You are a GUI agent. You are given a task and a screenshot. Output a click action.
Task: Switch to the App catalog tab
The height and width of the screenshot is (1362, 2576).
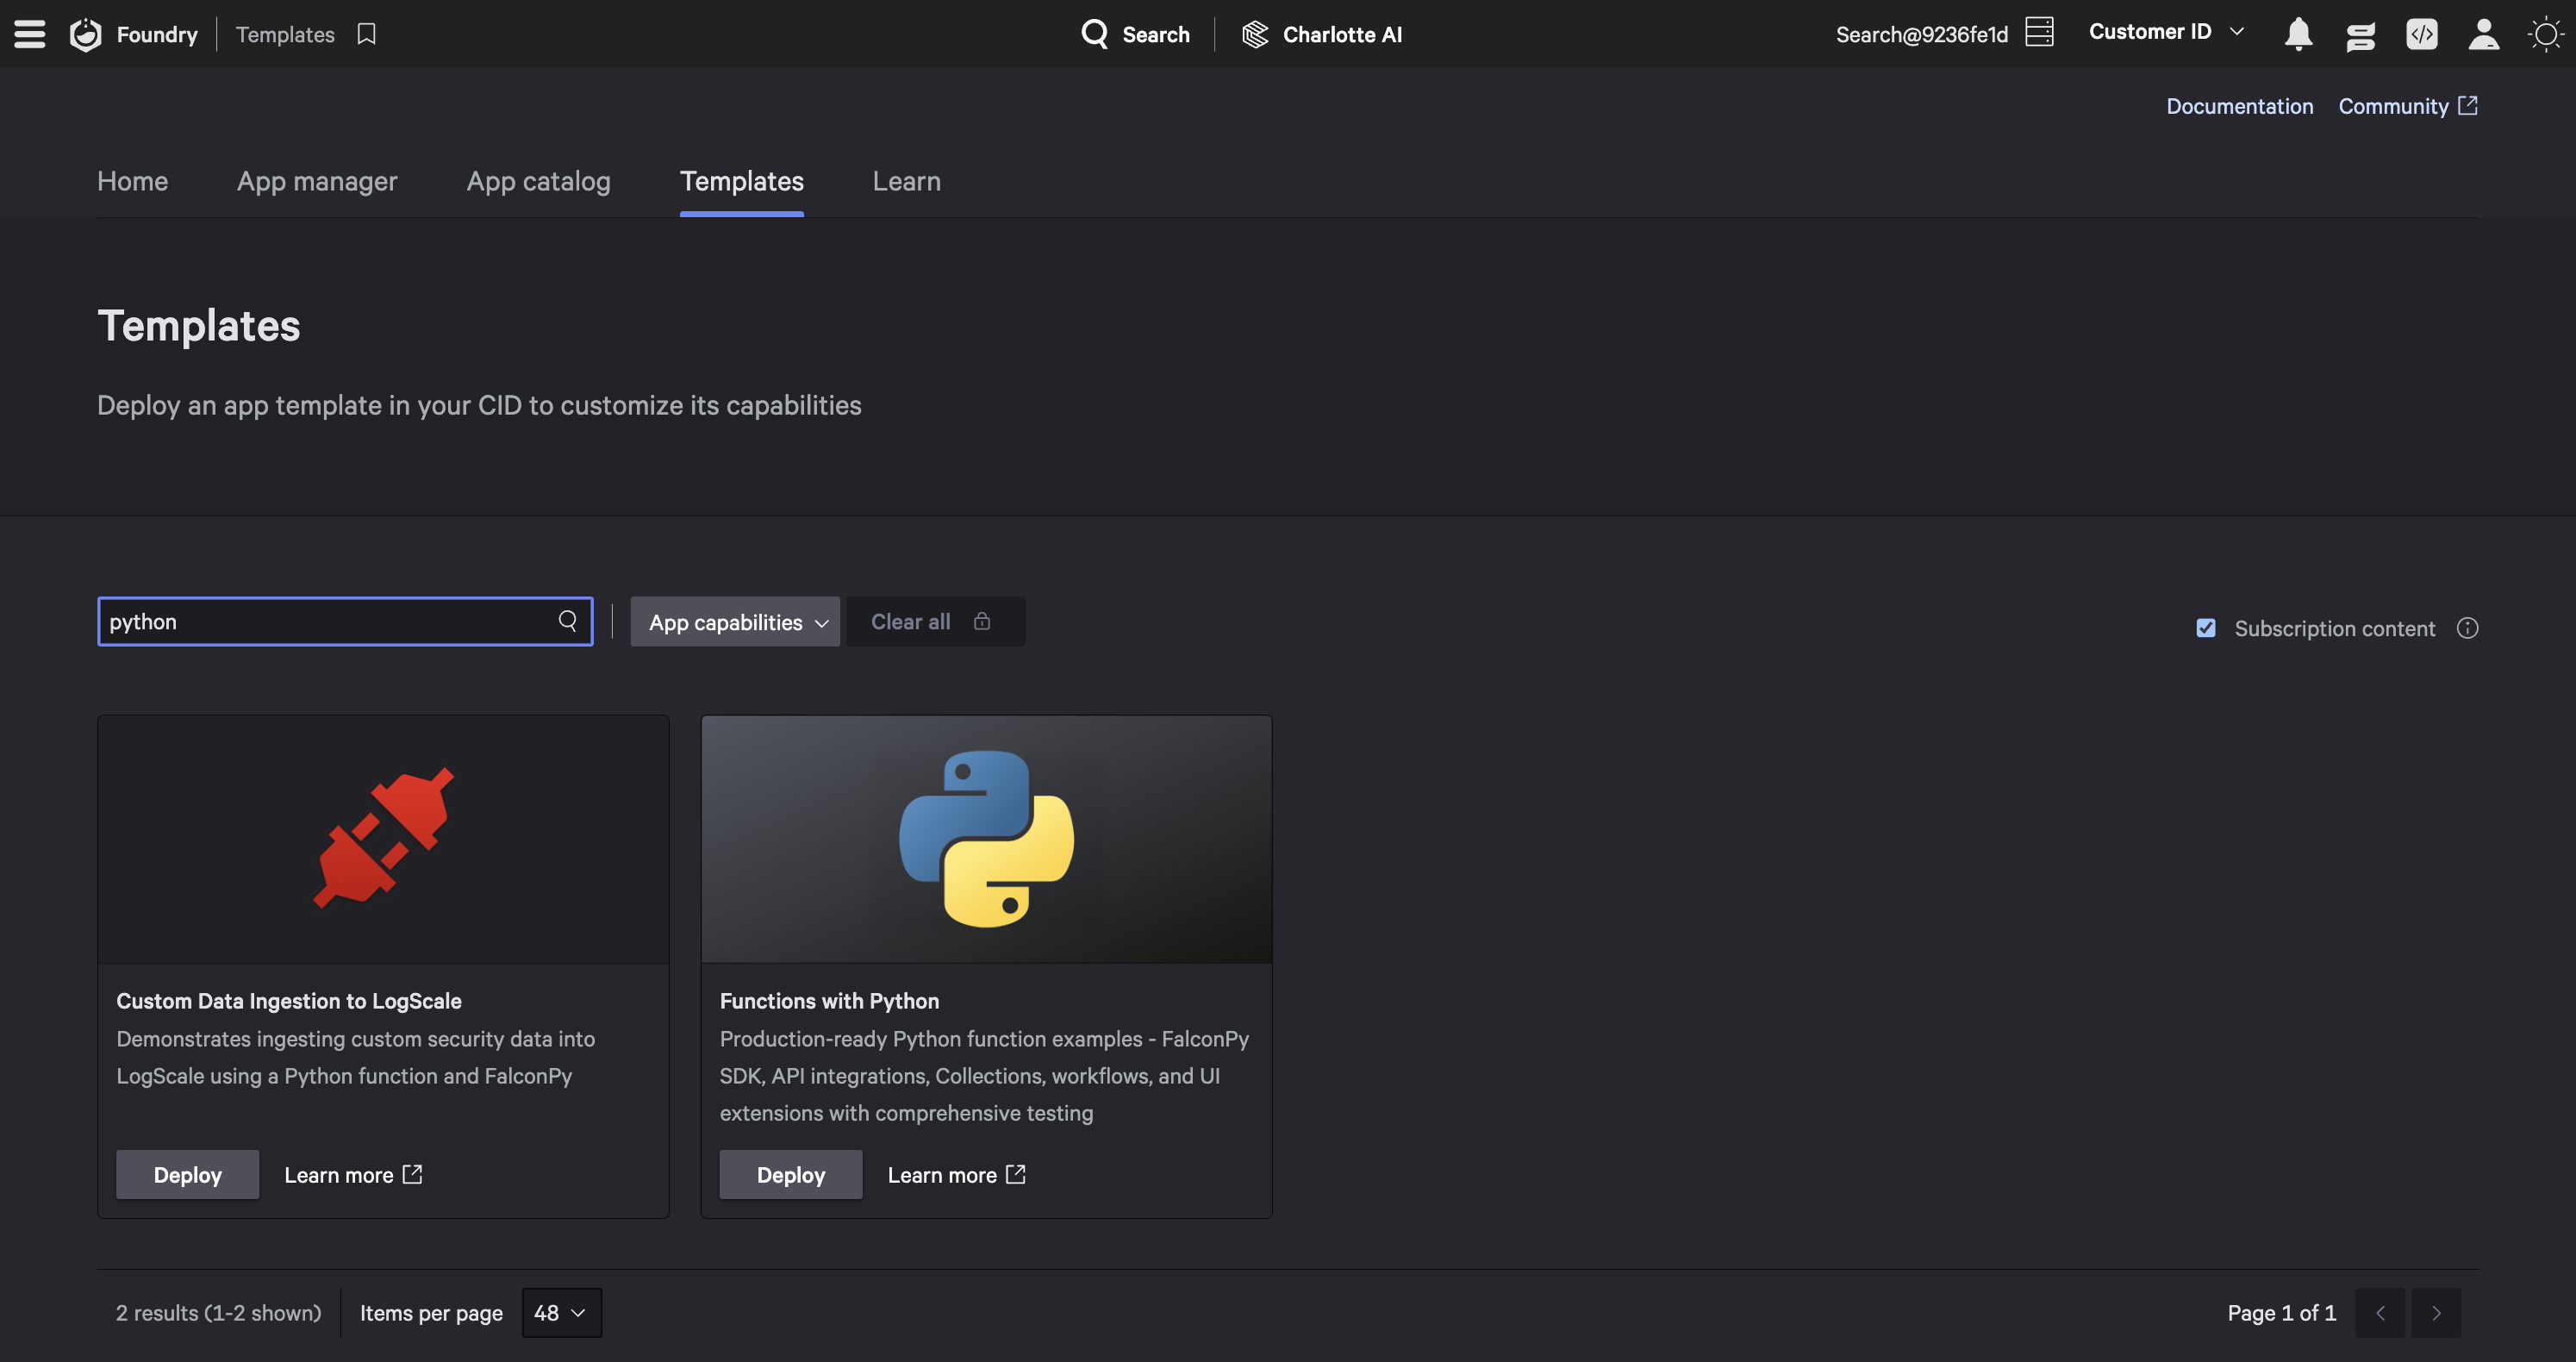click(538, 181)
